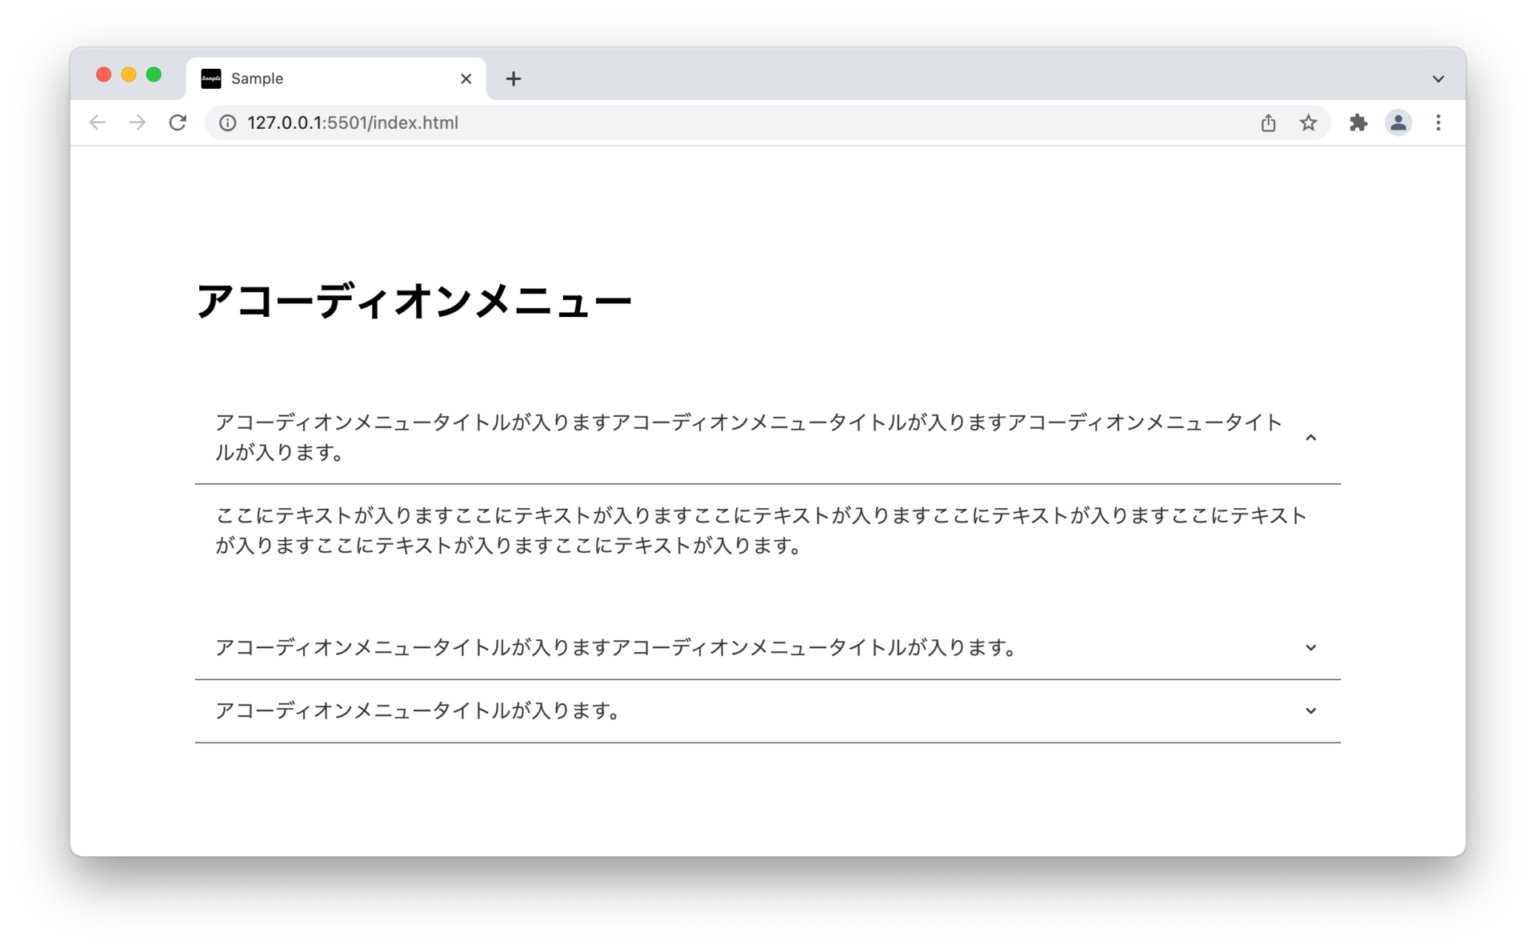Collapse the expanded first accordion item
This screenshot has height=949, width=1536.
click(1310, 437)
